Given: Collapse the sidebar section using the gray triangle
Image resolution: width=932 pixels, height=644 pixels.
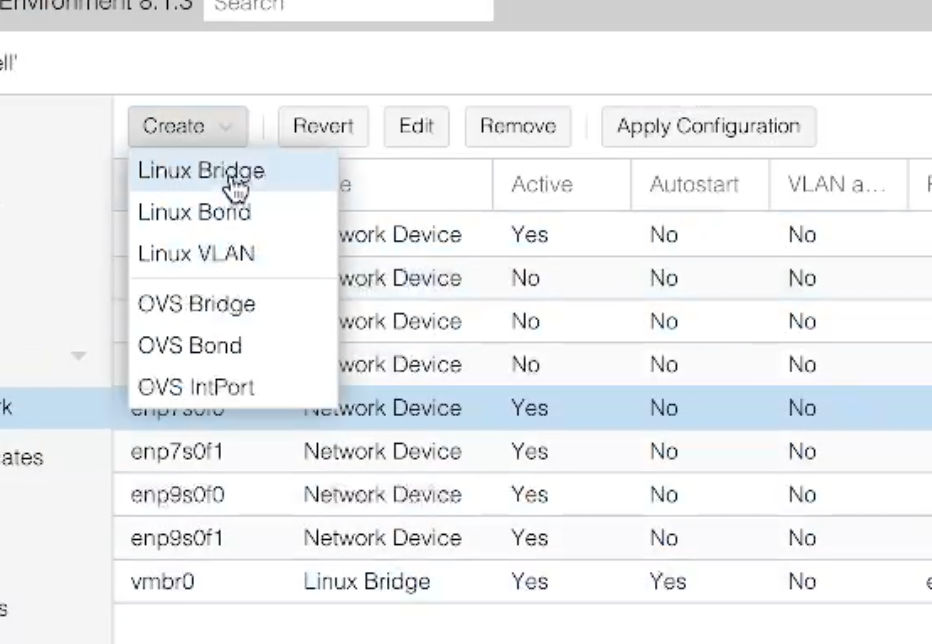Looking at the screenshot, I should [x=78, y=353].
